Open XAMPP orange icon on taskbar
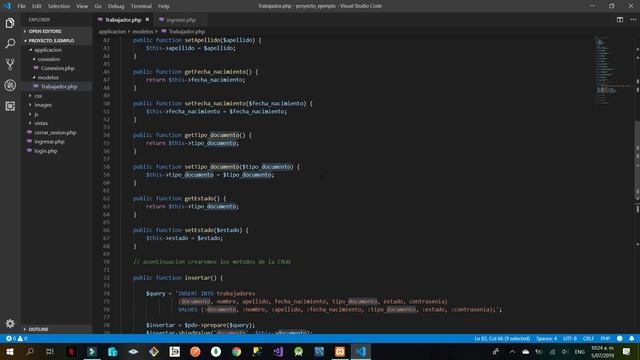The height and width of the screenshot is (360, 640). [340, 351]
